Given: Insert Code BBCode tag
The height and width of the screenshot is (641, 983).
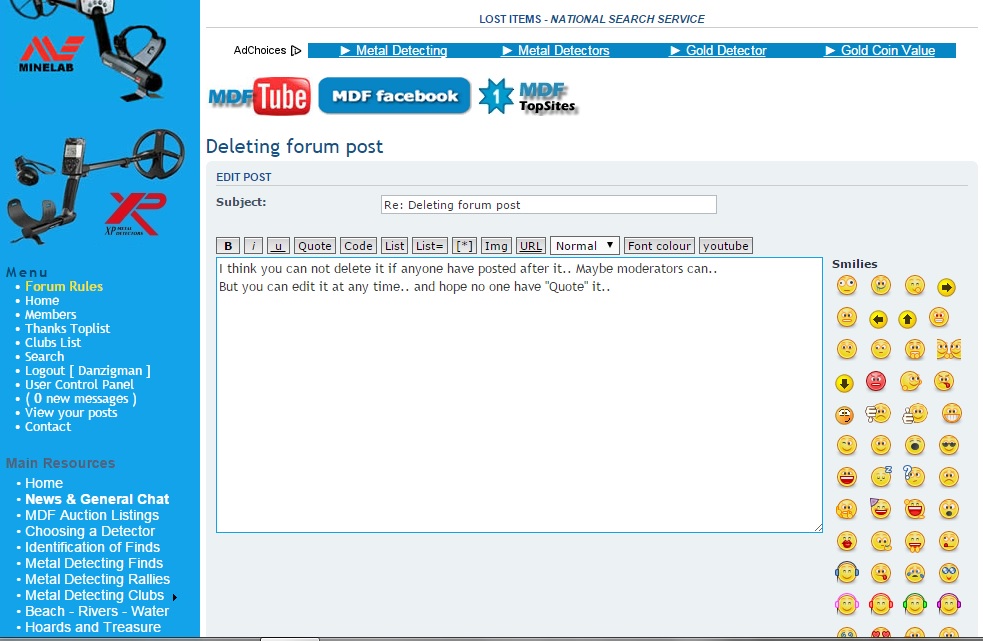Looking at the screenshot, I should (358, 246).
